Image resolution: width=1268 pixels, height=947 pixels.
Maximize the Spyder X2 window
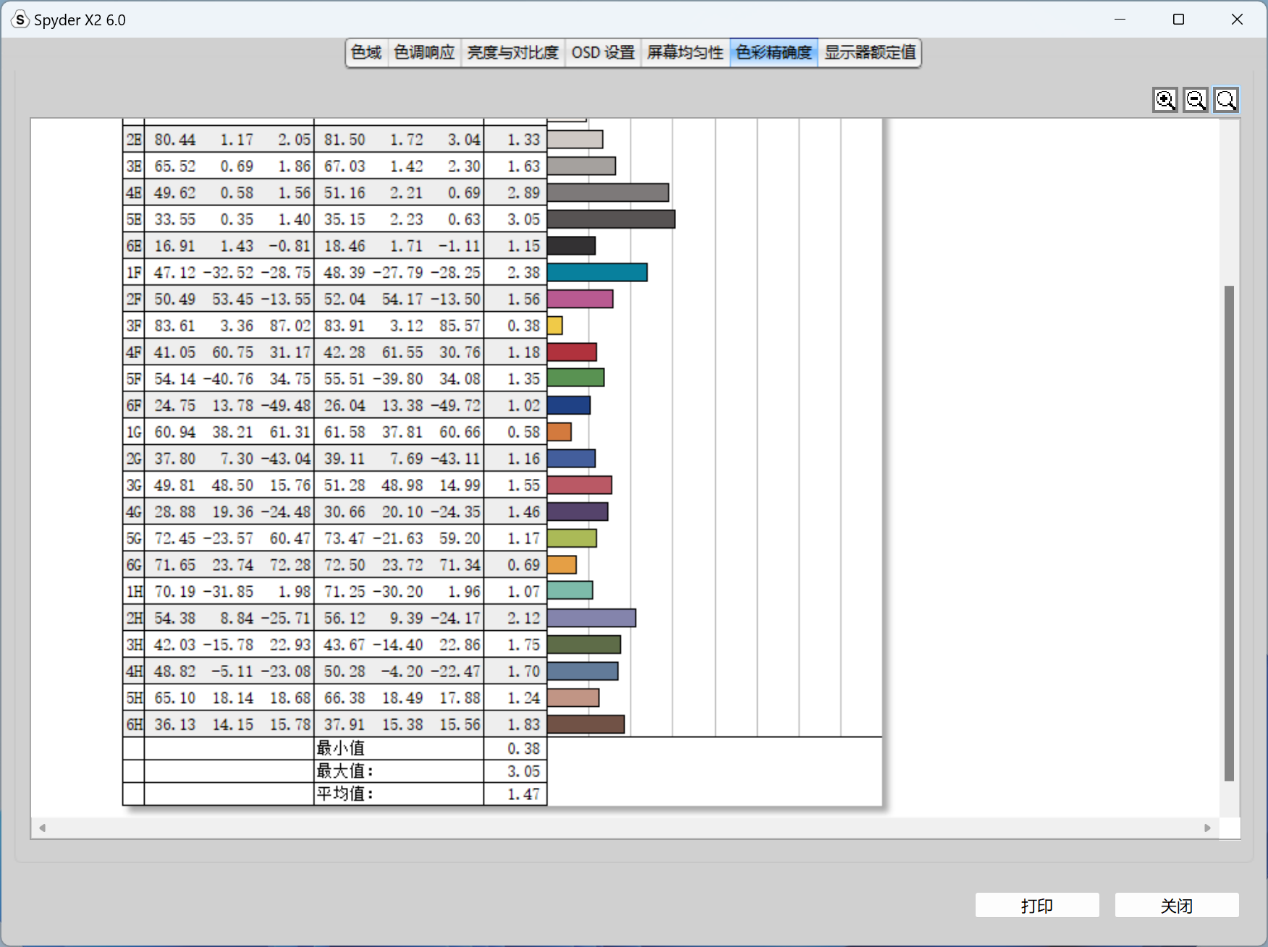pos(1179,20)
